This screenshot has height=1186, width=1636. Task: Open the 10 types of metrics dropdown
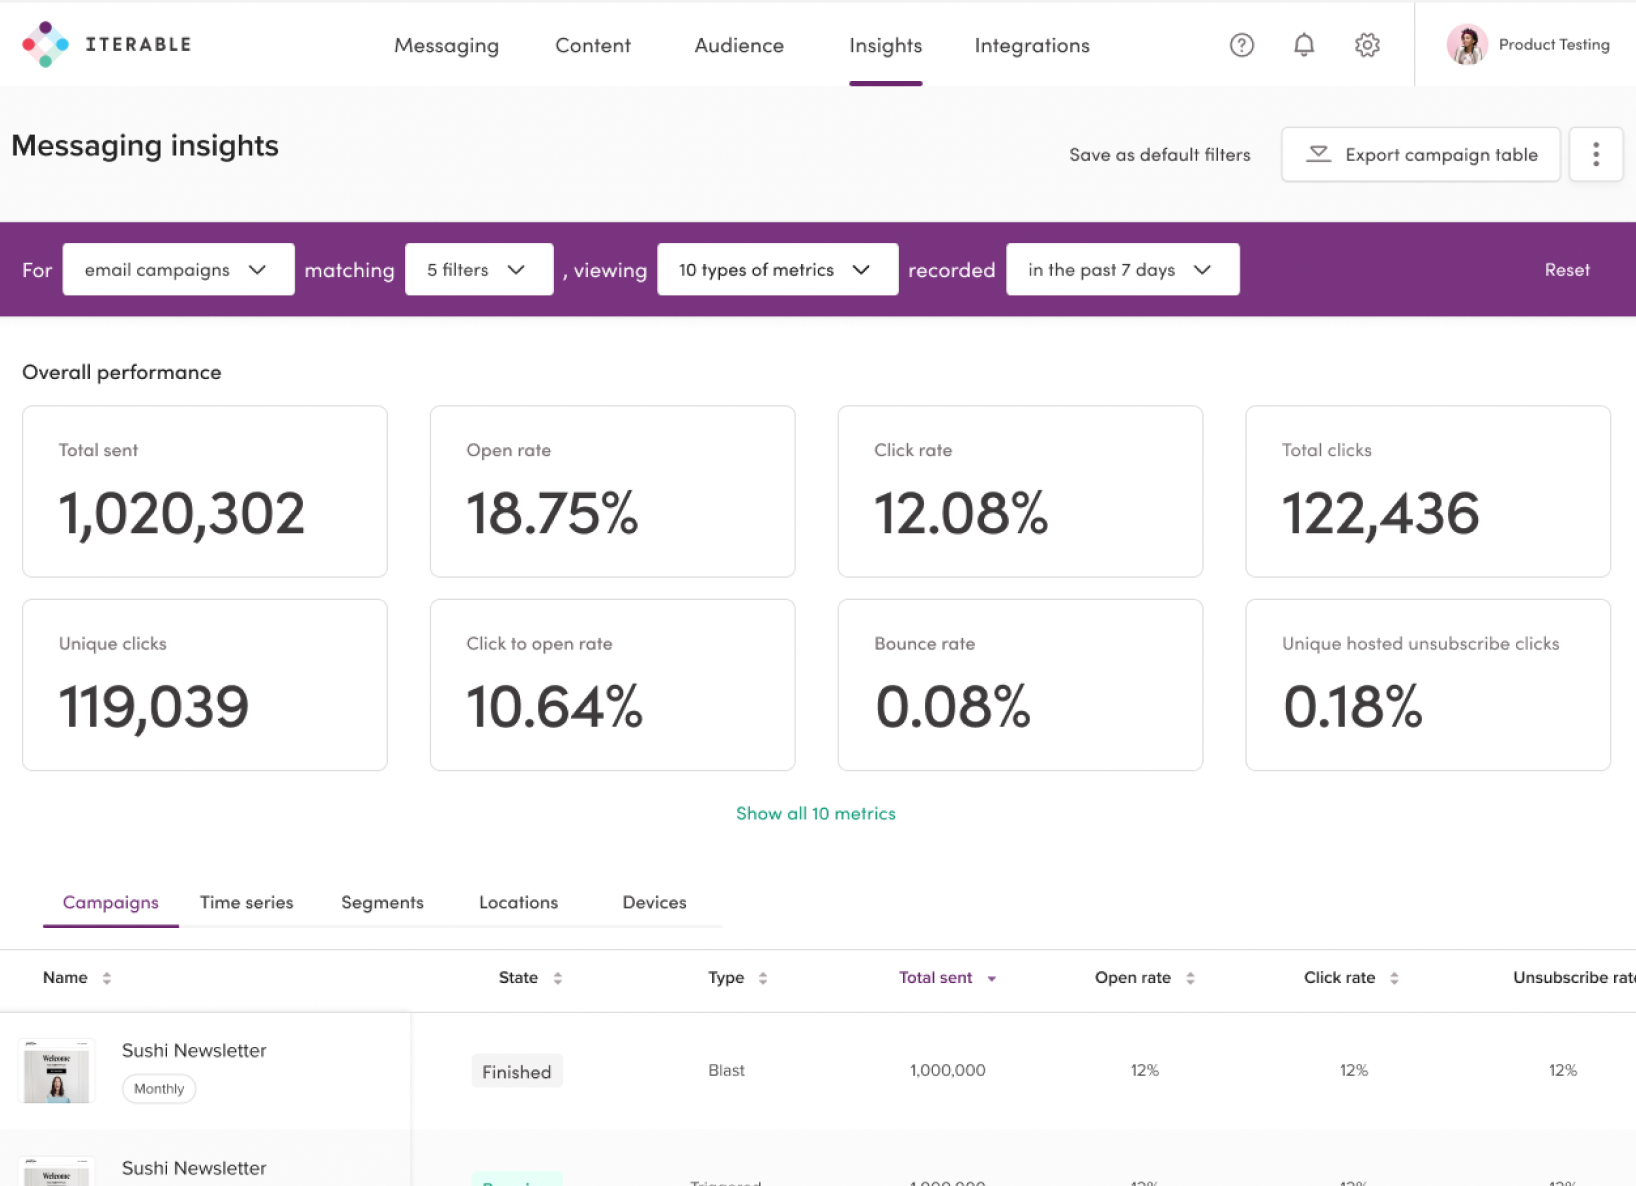pyautogui.click(x=777, y=269)
